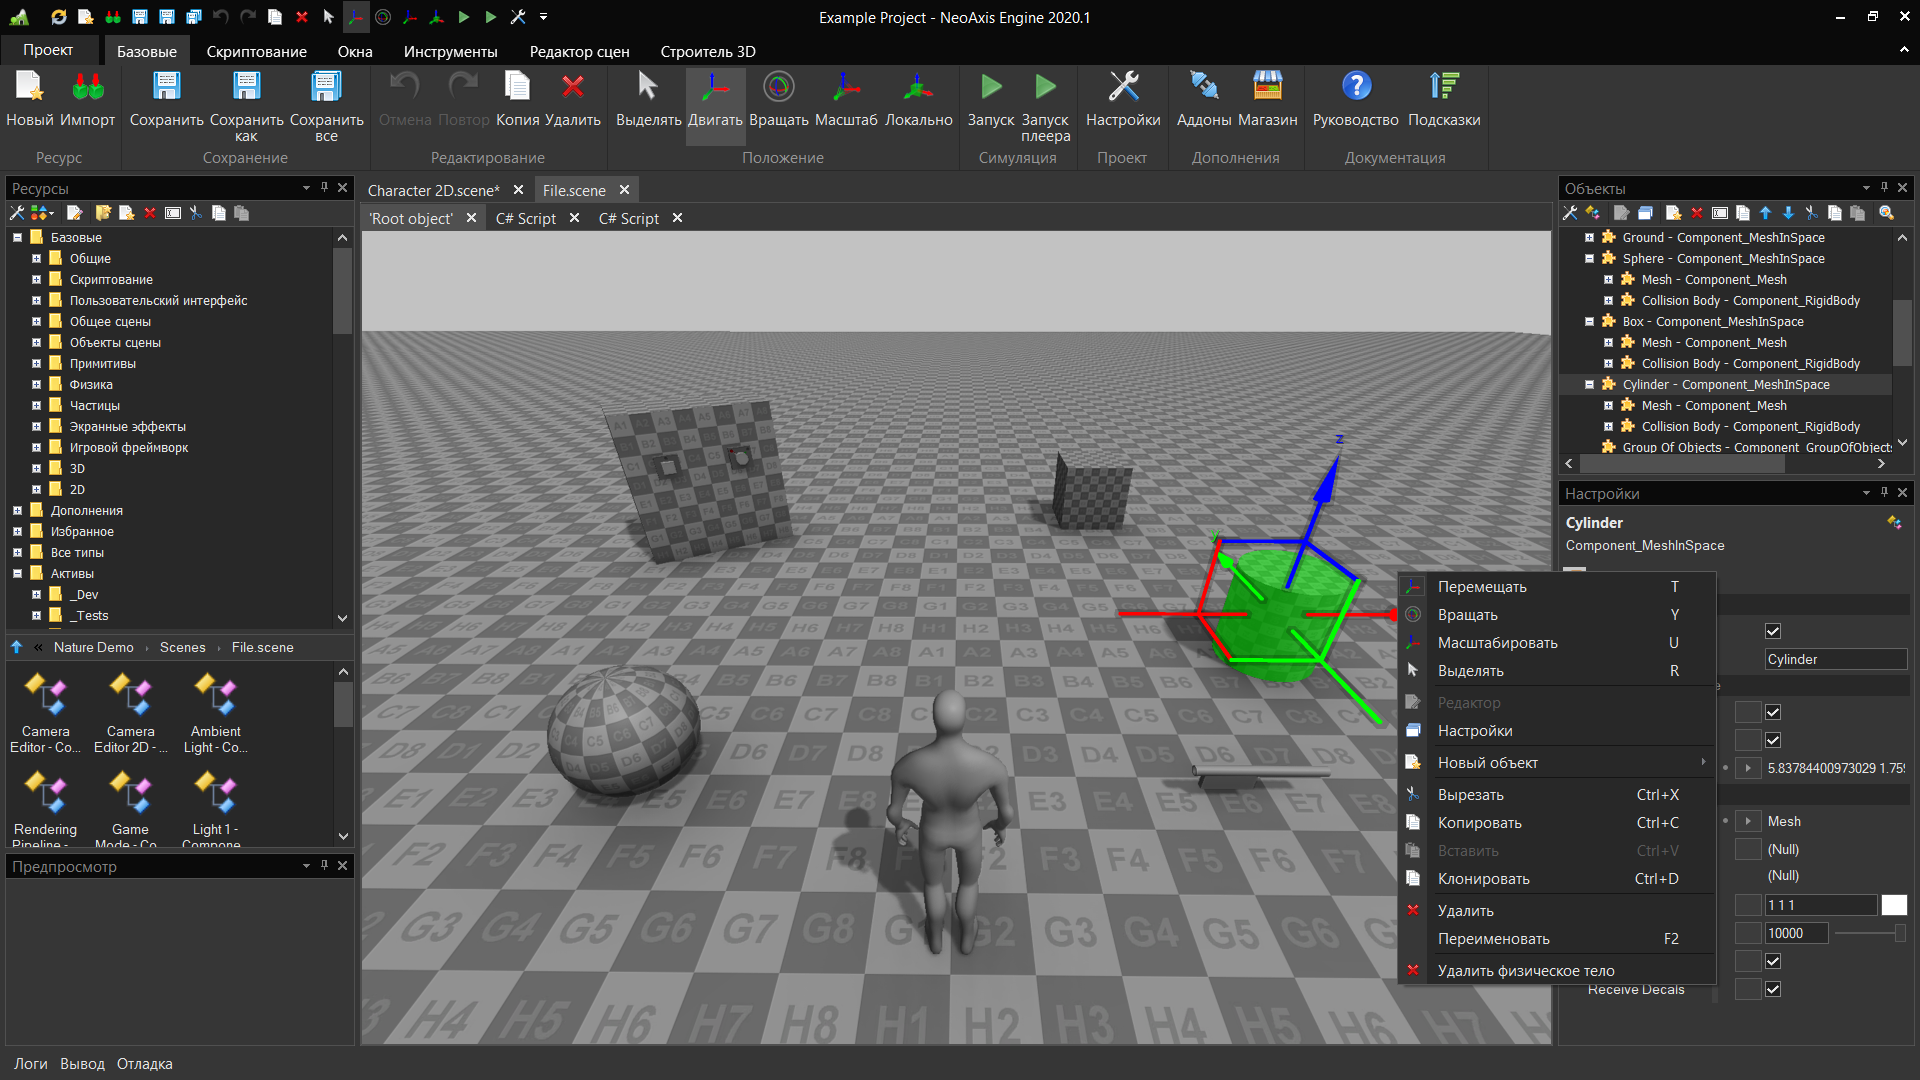The width and height of the screenshot is (1920, 1080).
Task: Switch to Character 2D.scene tab
Action: (433, 190)
